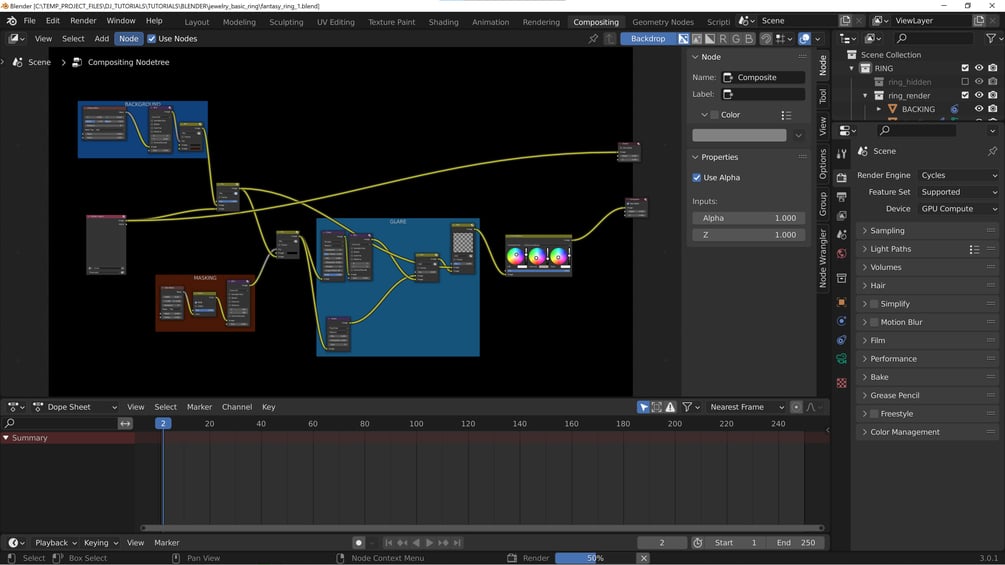Click the new view layer icon beside ViewLayer

979,20
